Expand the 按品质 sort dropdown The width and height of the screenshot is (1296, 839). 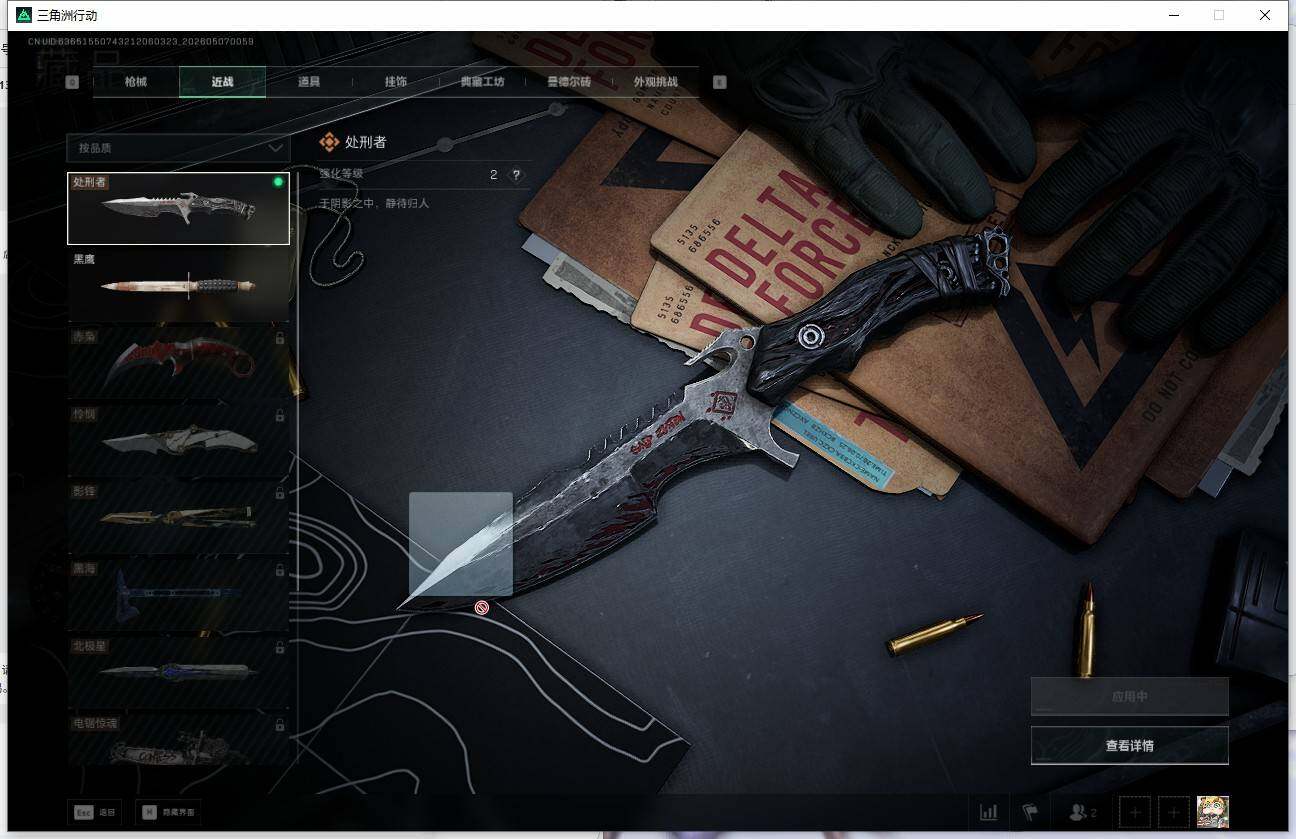point(178,147)
